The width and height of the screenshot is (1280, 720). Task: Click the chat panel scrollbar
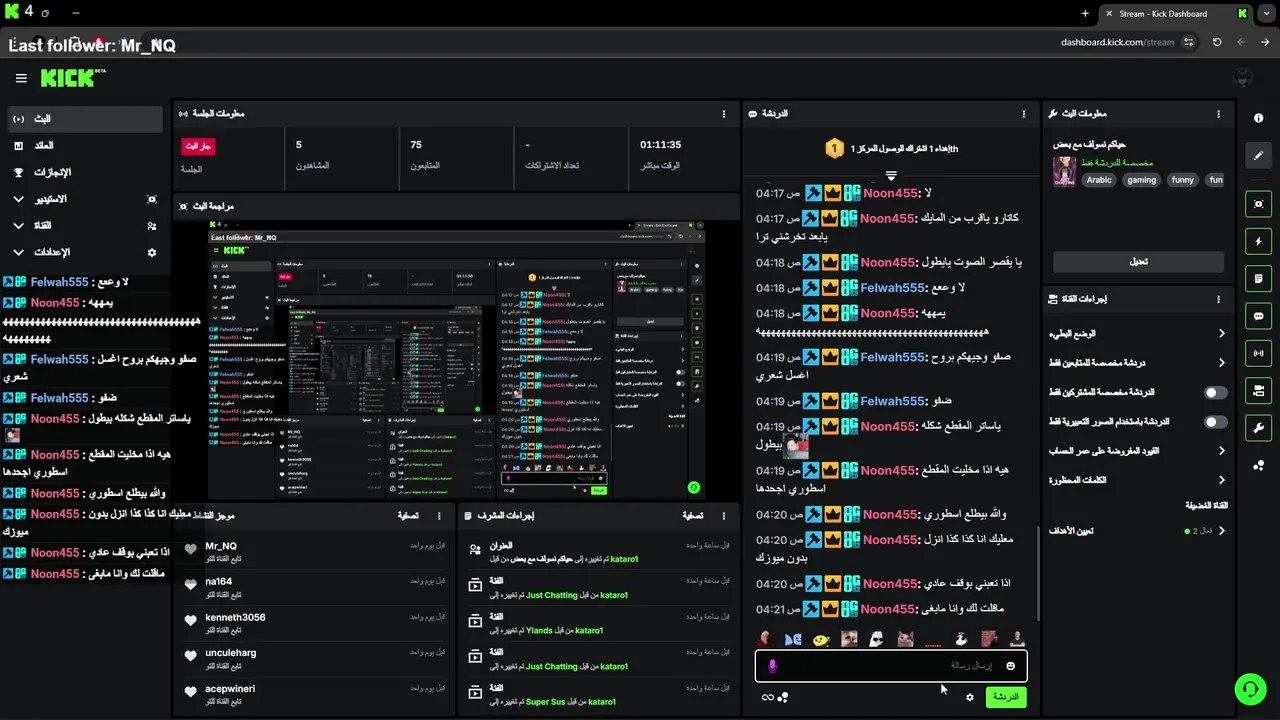pyautogui.click(x=1038, y=572)
